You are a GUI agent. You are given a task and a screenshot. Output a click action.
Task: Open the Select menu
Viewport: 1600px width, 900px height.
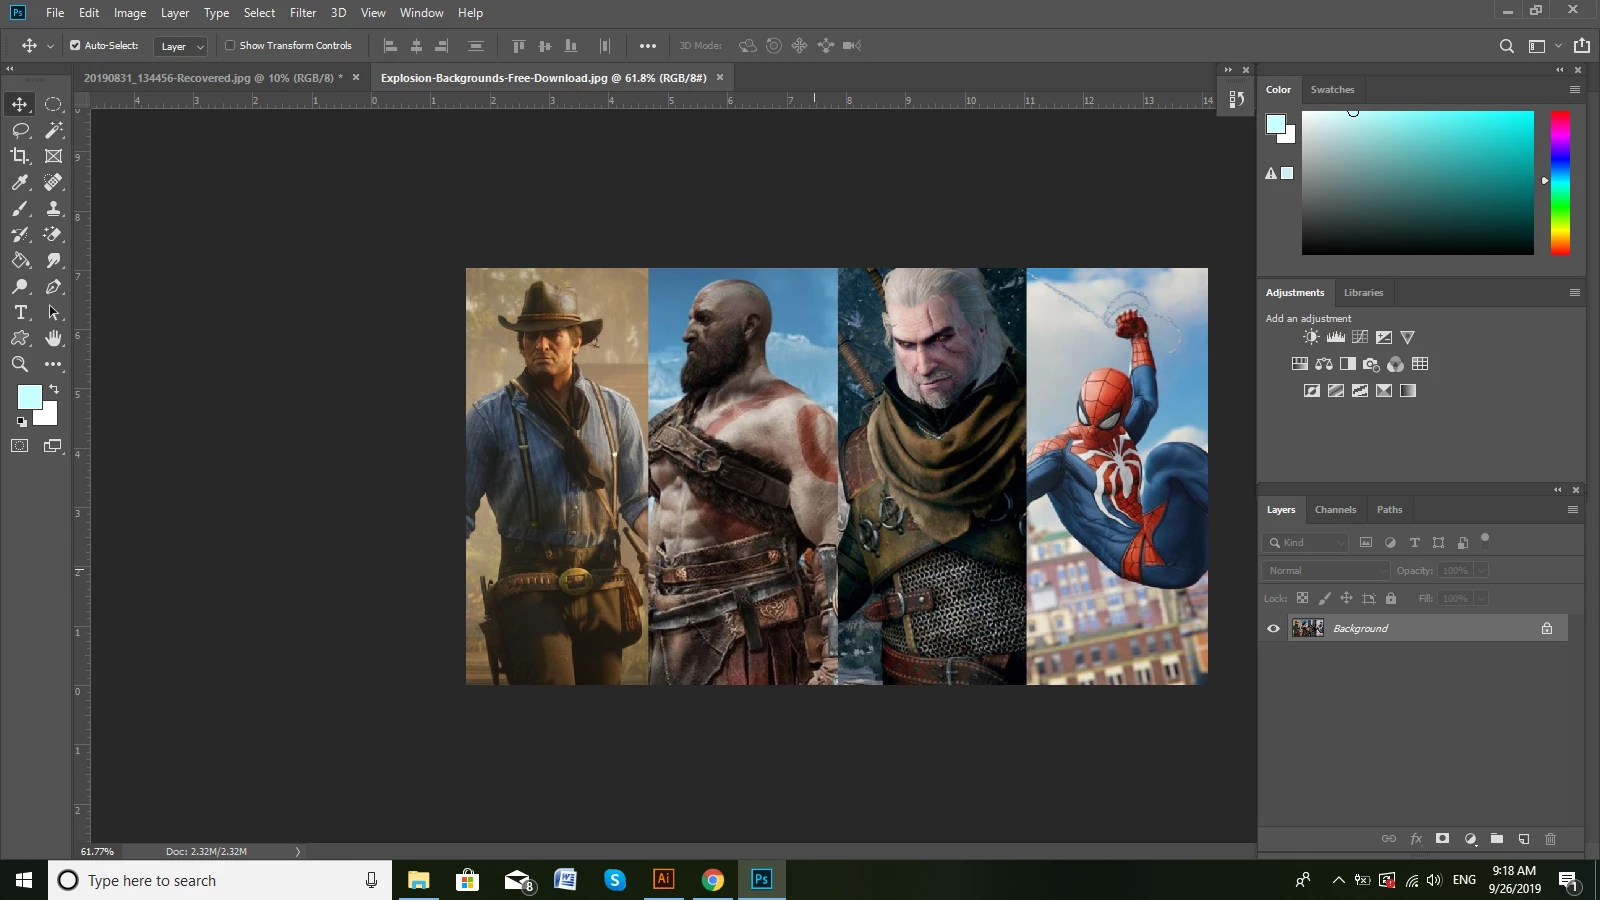(259, 13)
